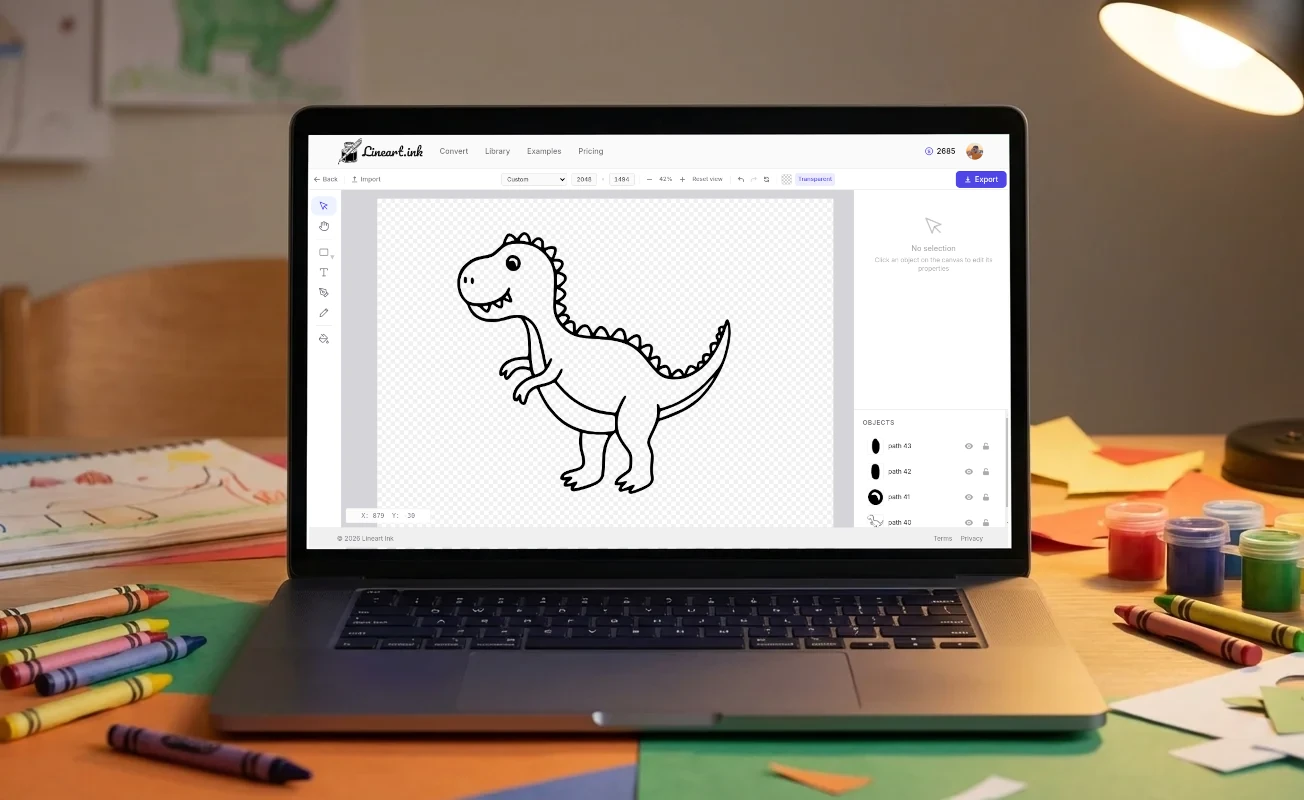Click the canvas height field 1484
Viewport: 1304px width, 800px height.
pyautogui.click(x=622, y=179)
